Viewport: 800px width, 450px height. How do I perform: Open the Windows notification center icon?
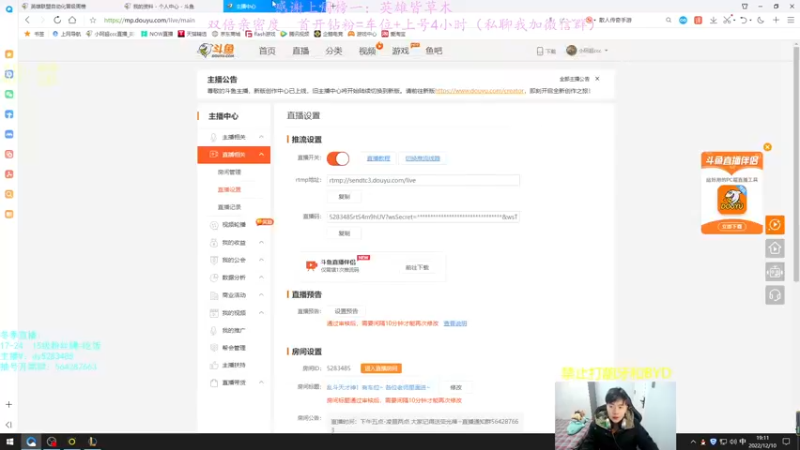(x=786, y=441)
